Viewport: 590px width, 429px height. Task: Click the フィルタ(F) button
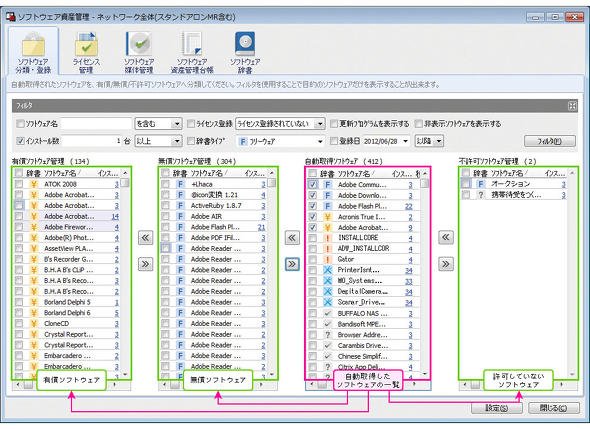[550, 141]
